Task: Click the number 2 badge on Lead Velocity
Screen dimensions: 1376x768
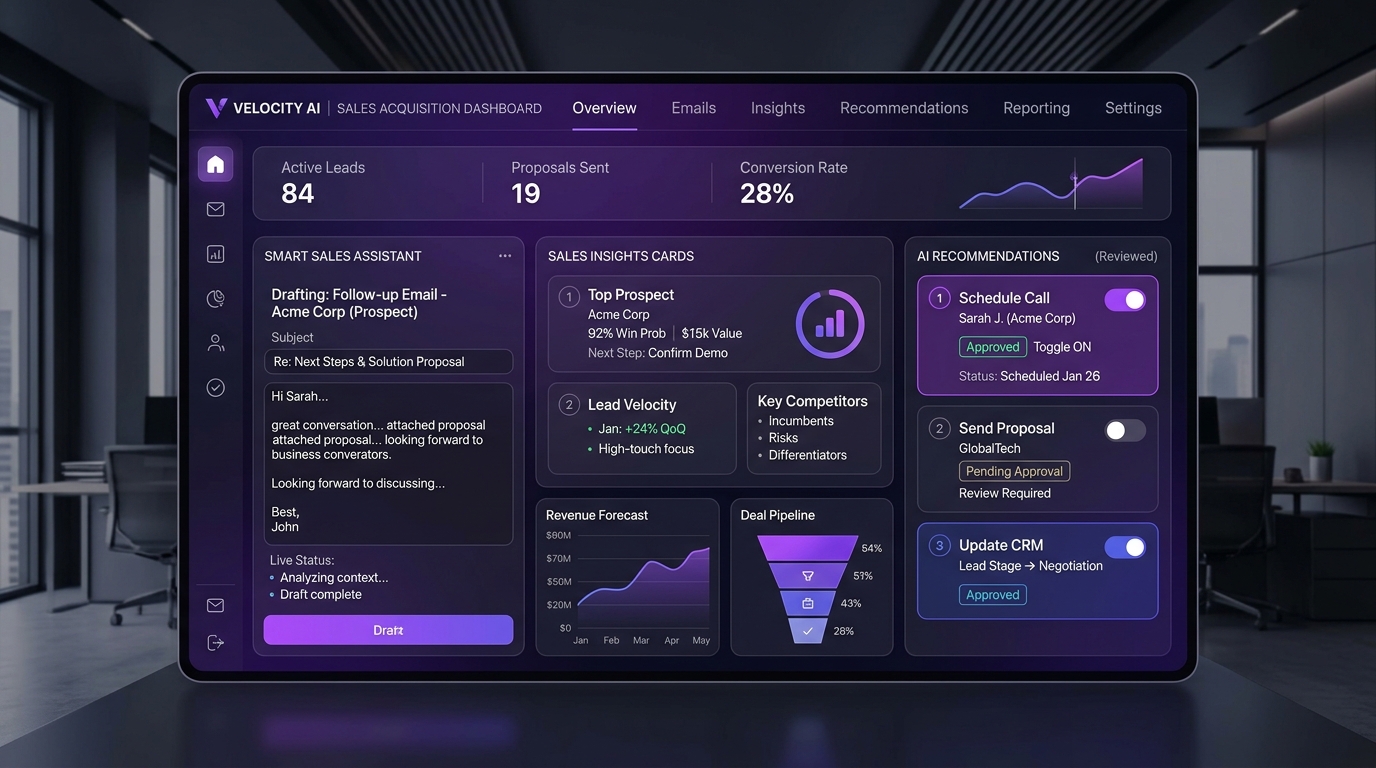Action: pyautogui.click(x=569, y=405)
